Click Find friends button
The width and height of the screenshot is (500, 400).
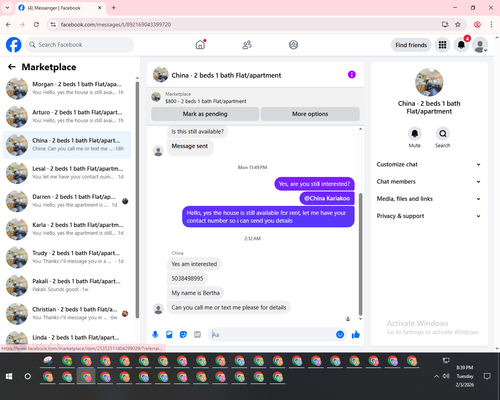click(411, 45)
